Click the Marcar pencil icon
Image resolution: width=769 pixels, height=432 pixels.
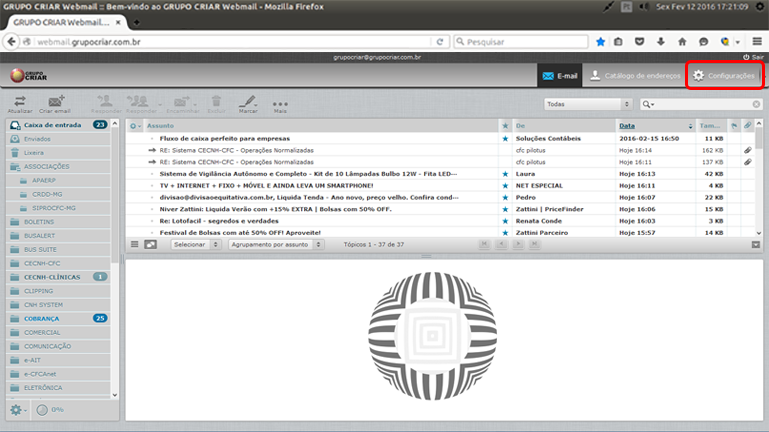(x=248, y=104)
